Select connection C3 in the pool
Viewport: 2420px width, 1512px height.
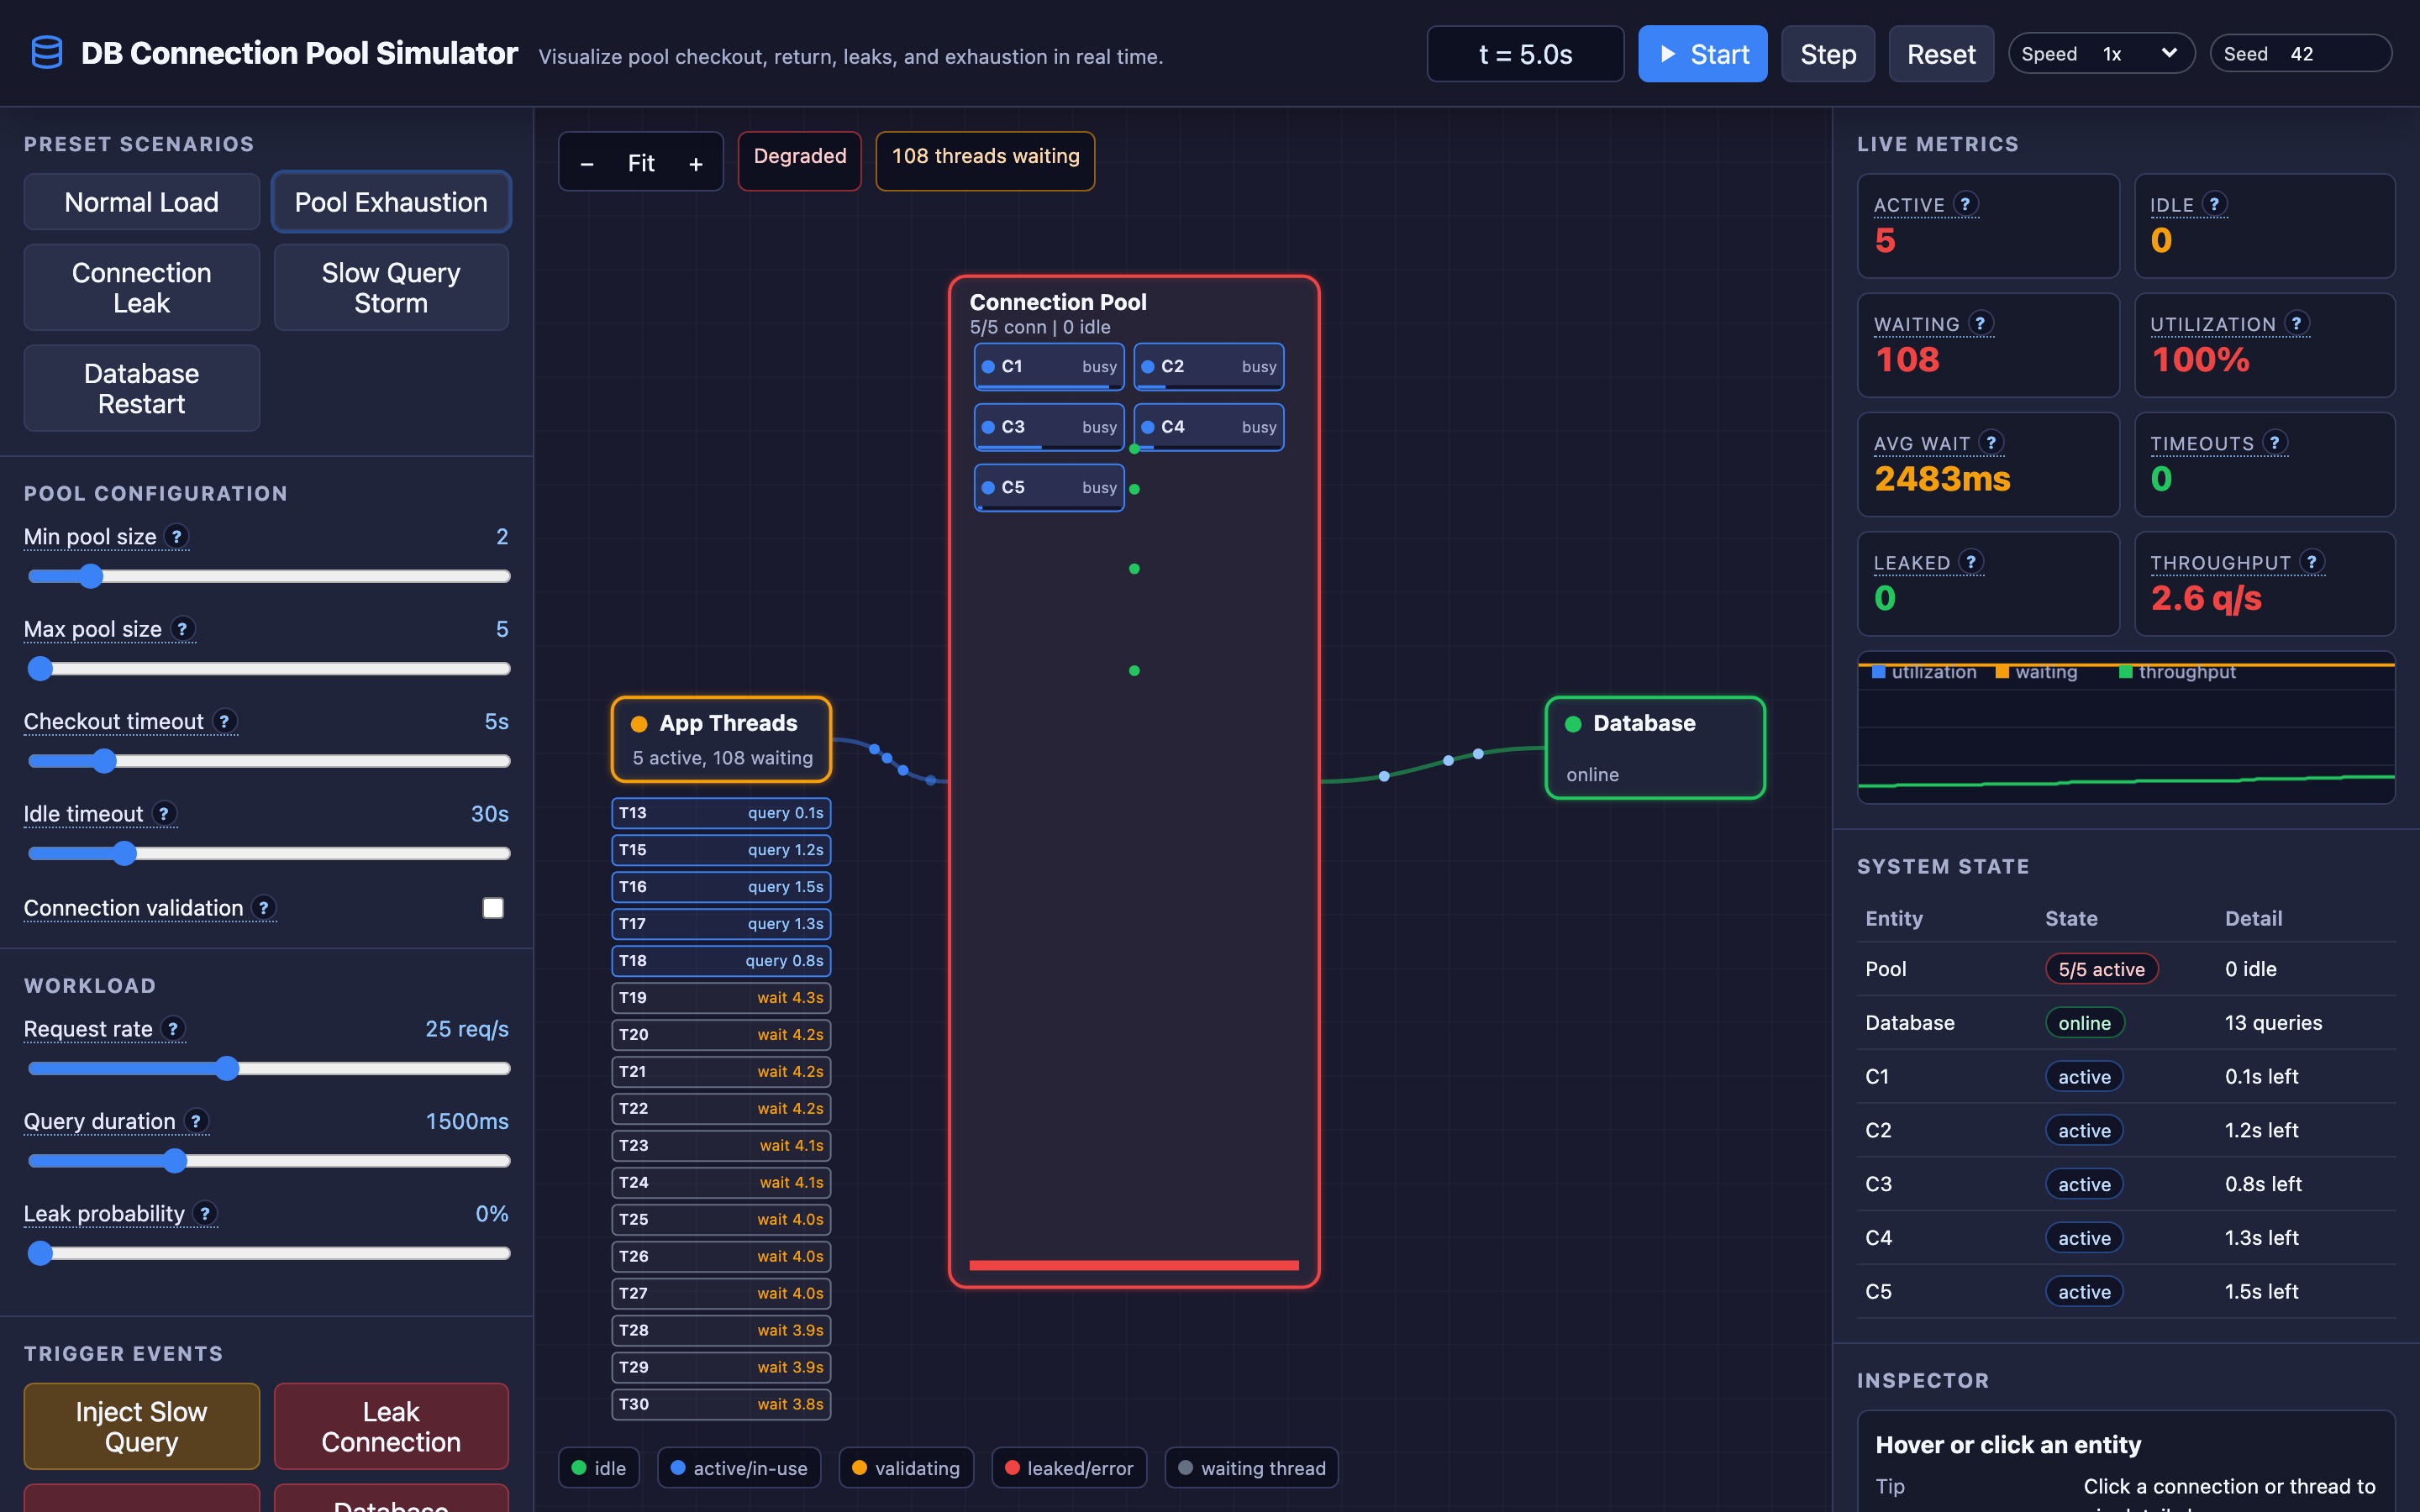(x=1049, y=427)
